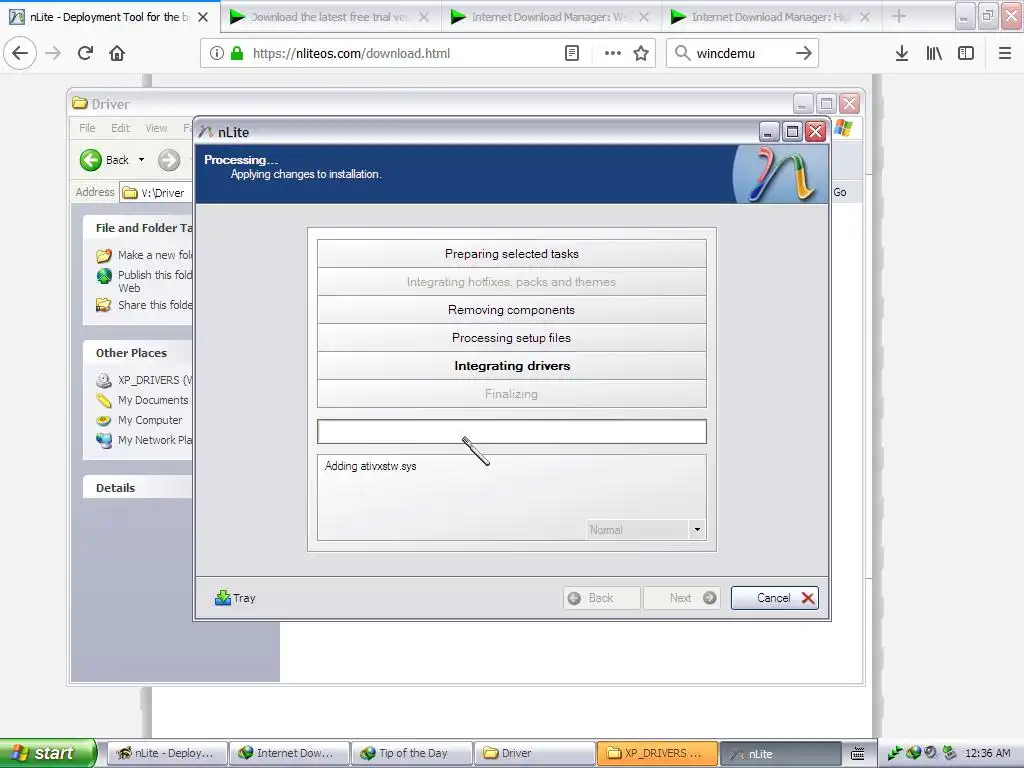
Task: Click Back arrow in Driver window
Action: point(104,160)
